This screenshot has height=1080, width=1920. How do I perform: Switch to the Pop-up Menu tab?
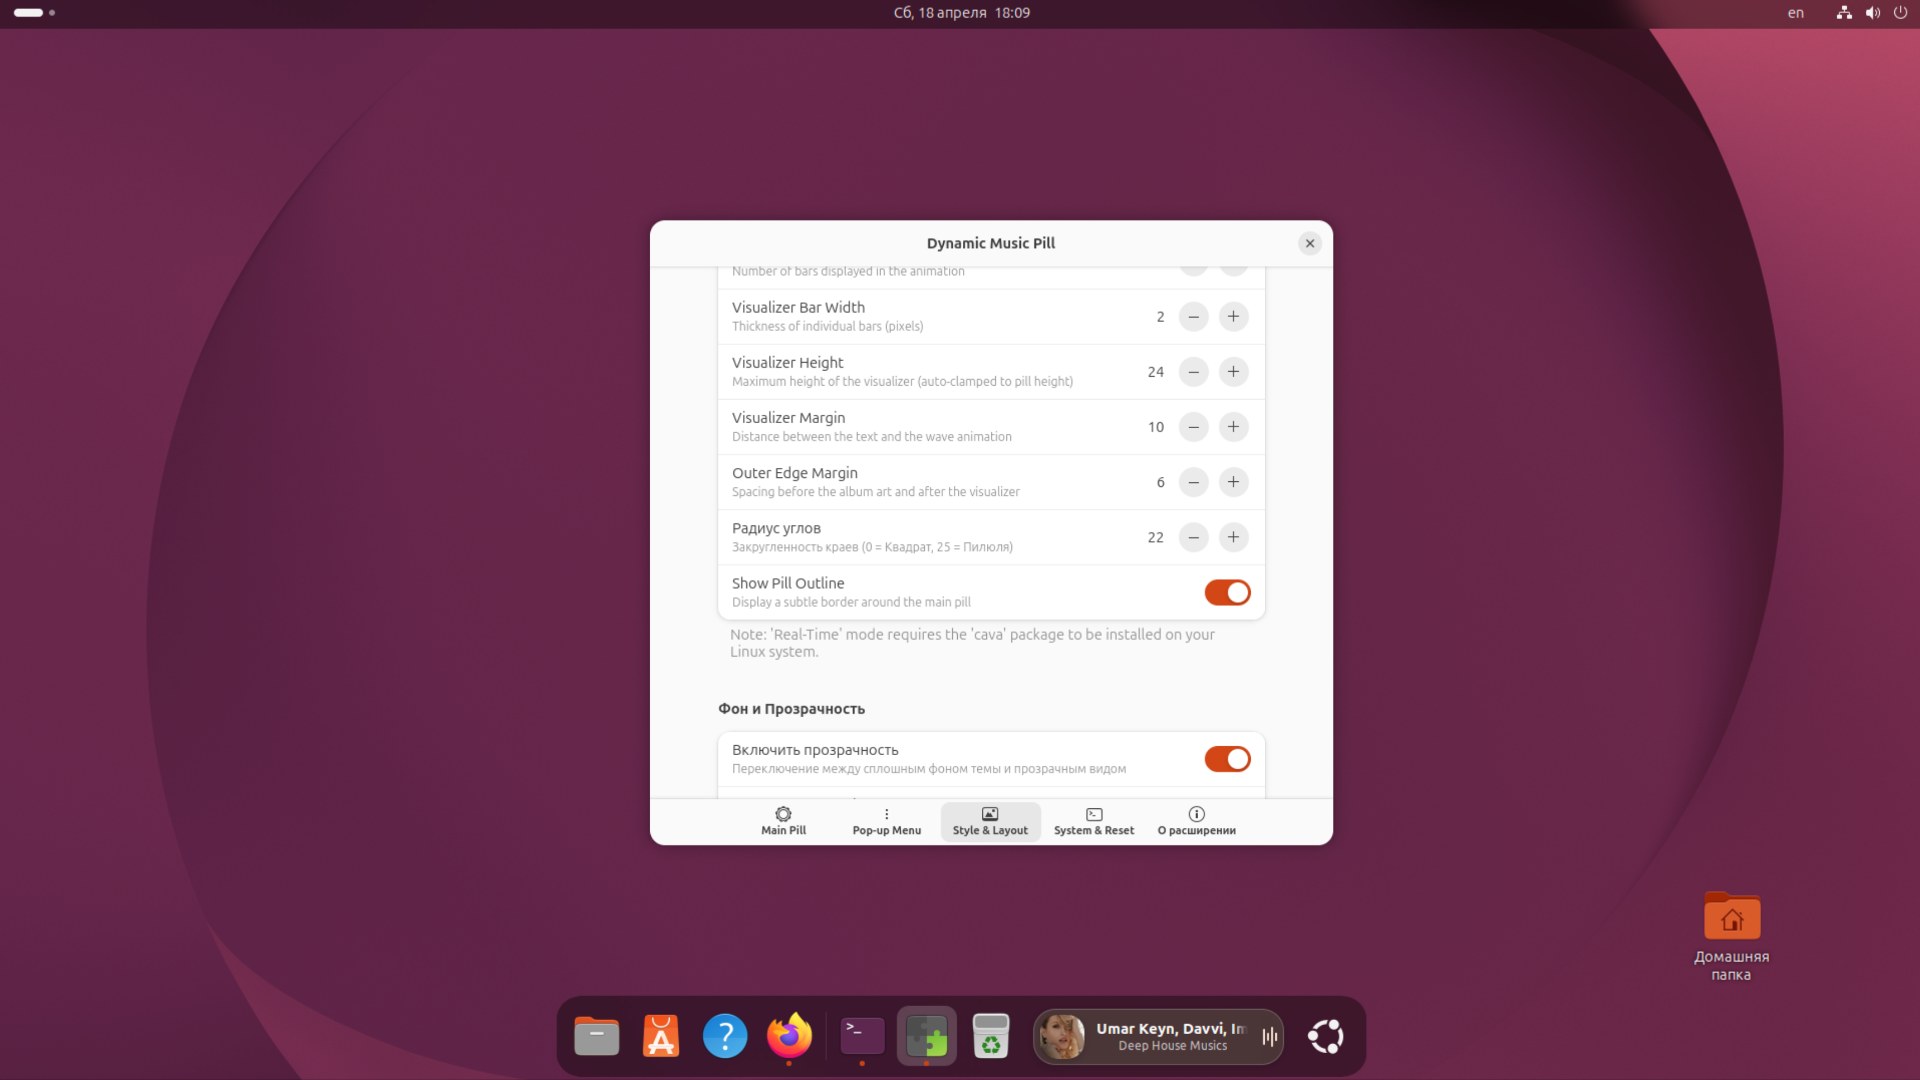(886, 821)
